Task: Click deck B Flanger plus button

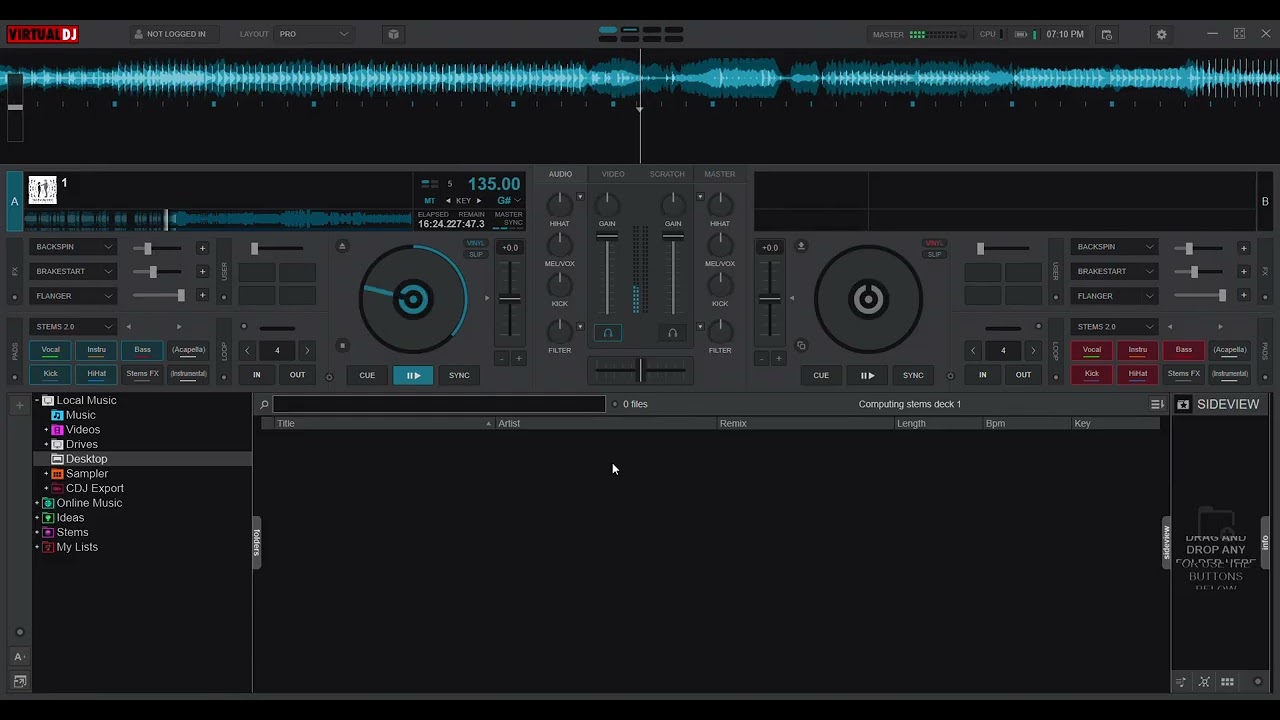Action: pos(1243,296)
